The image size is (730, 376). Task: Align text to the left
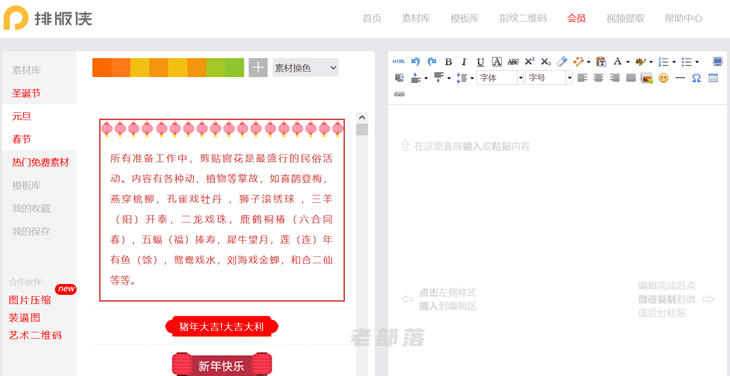[582, 78]
